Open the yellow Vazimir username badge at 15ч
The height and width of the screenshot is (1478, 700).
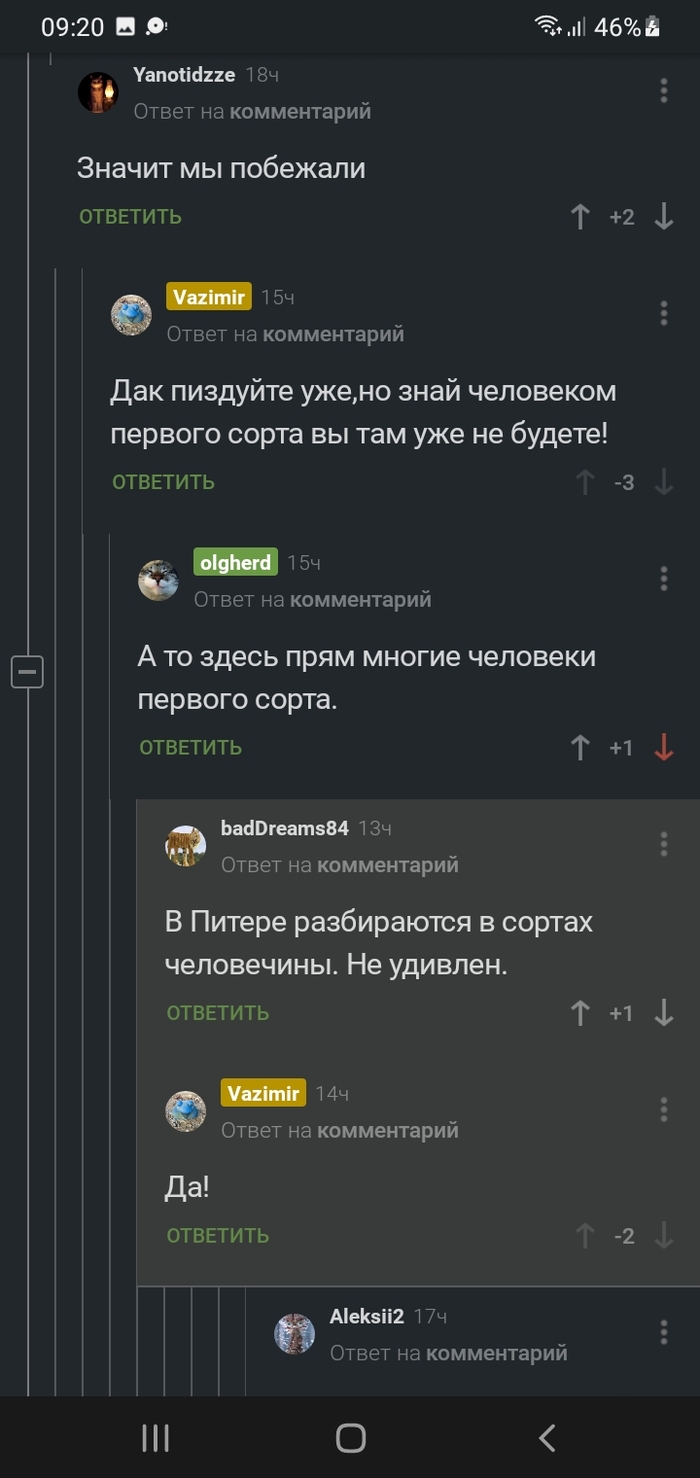[208, 297]
